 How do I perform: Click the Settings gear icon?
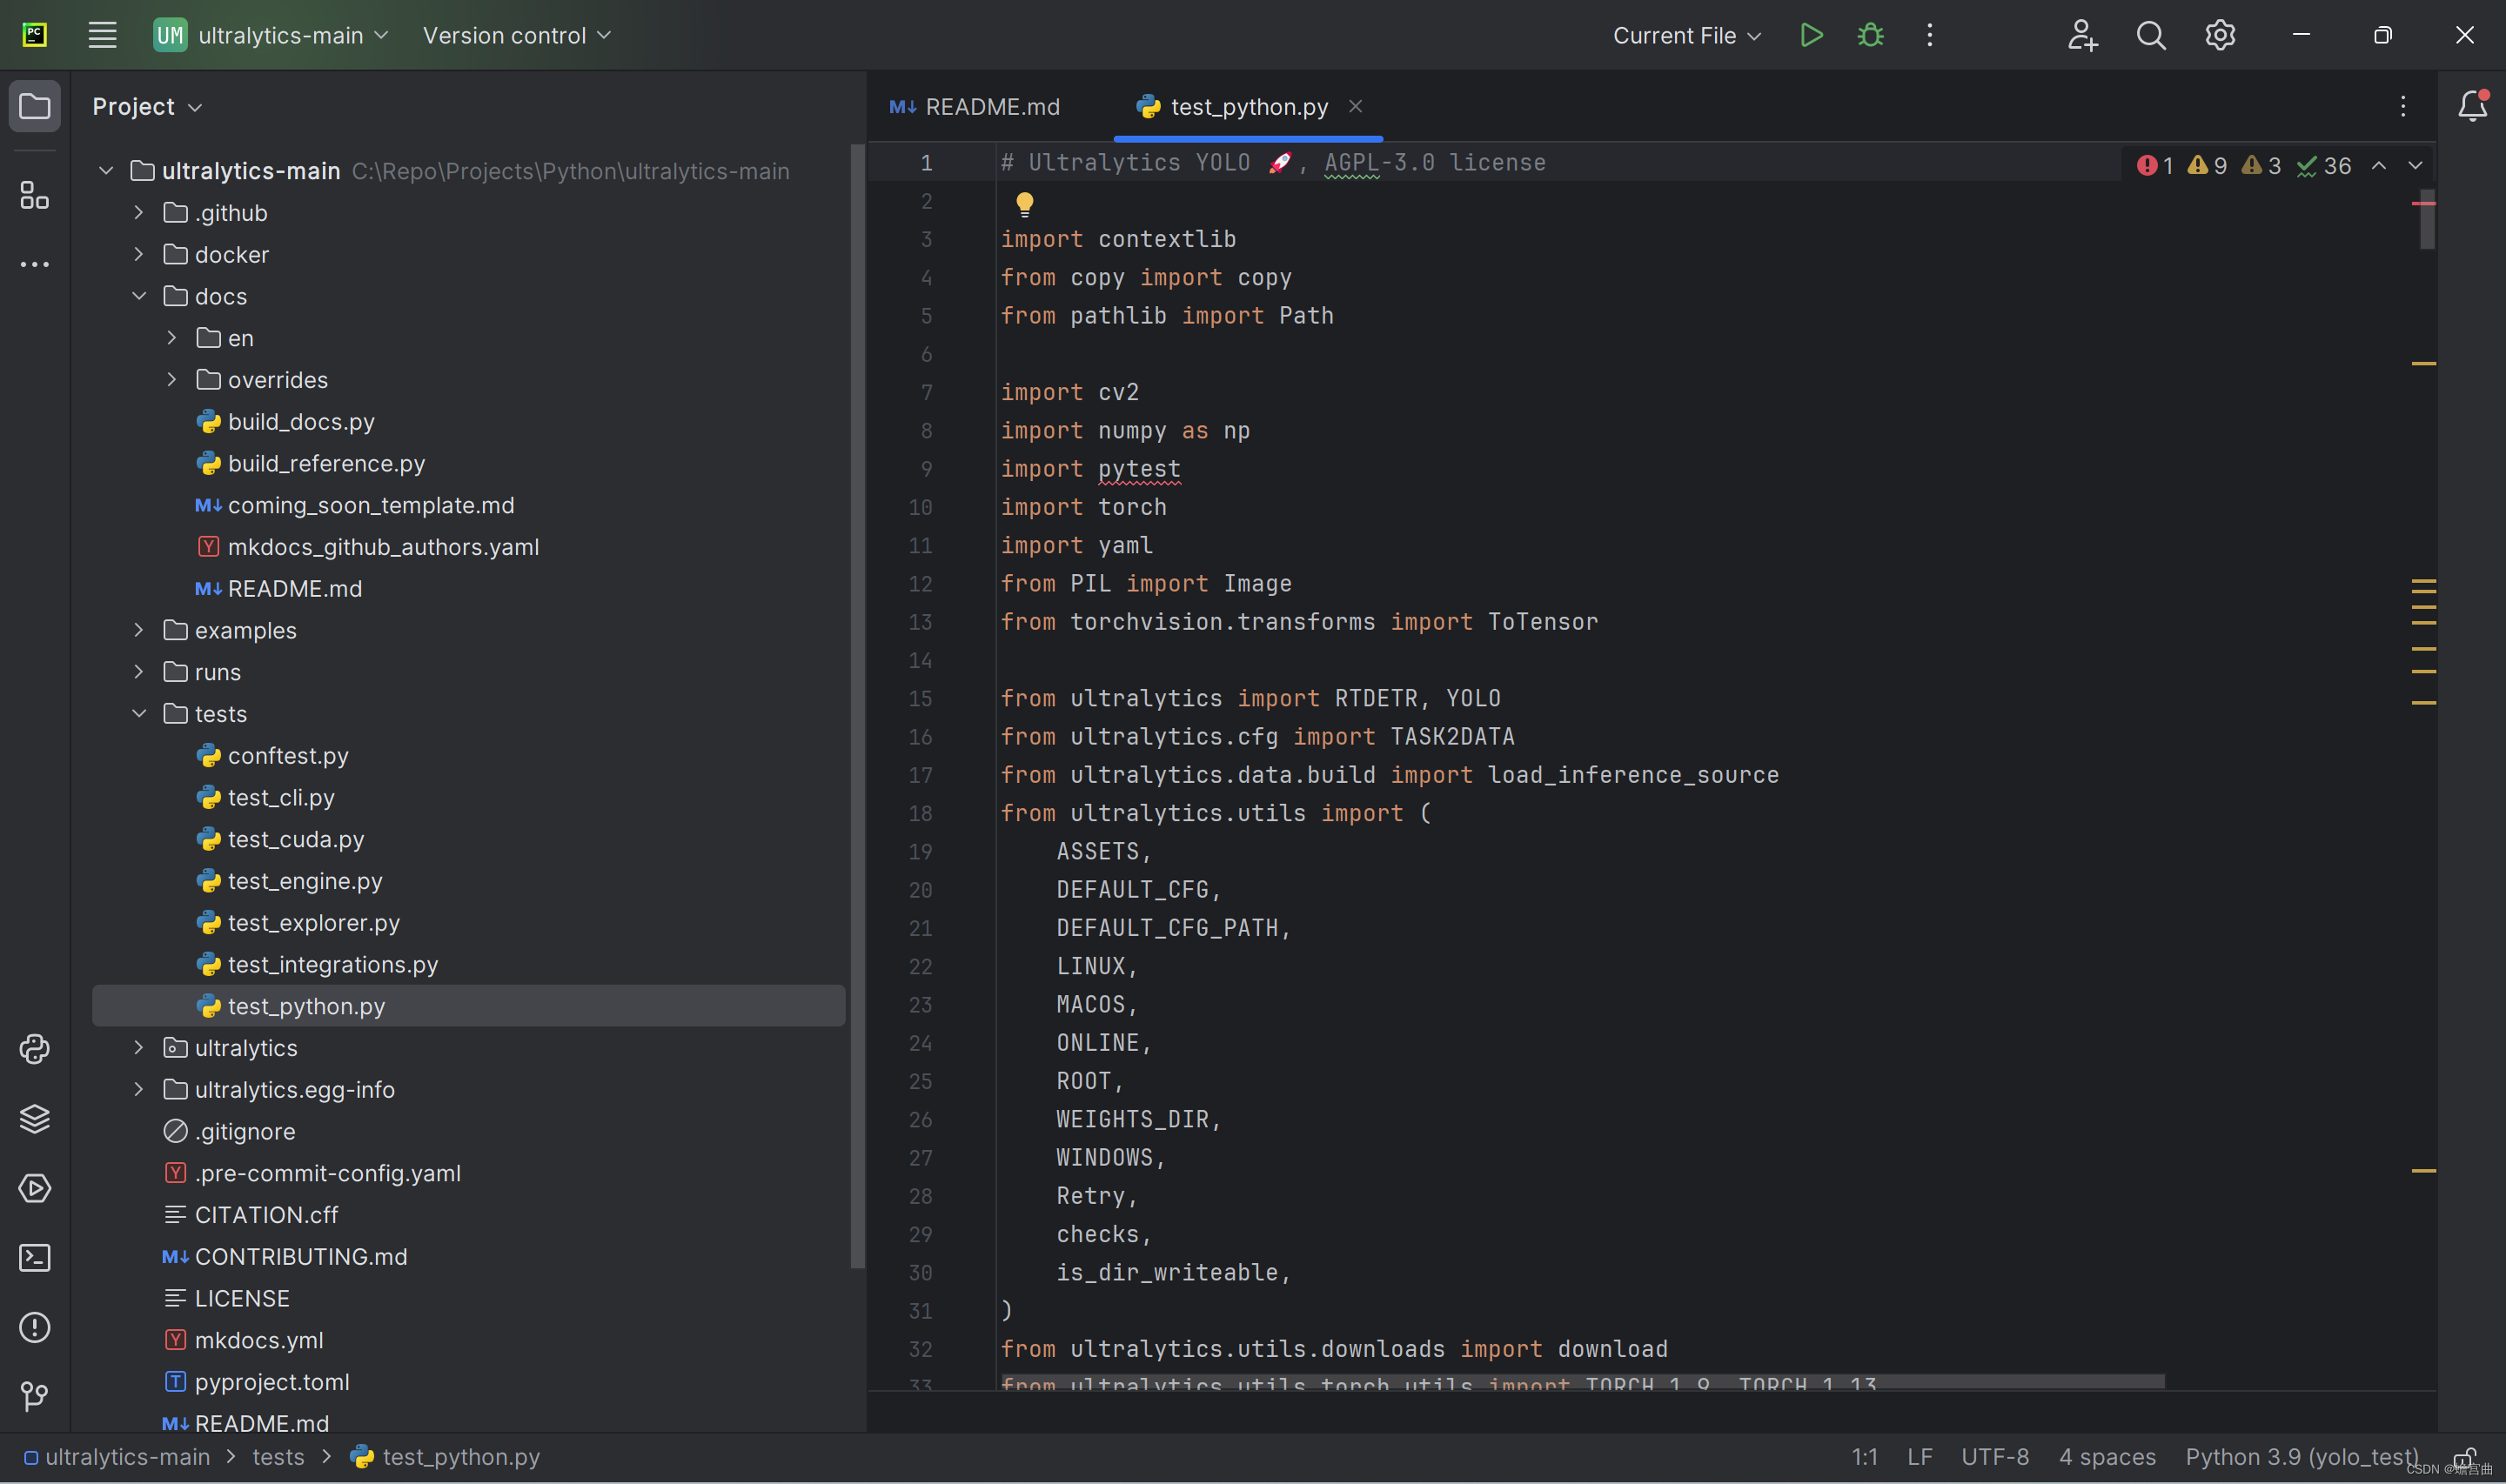(2220, 34)
